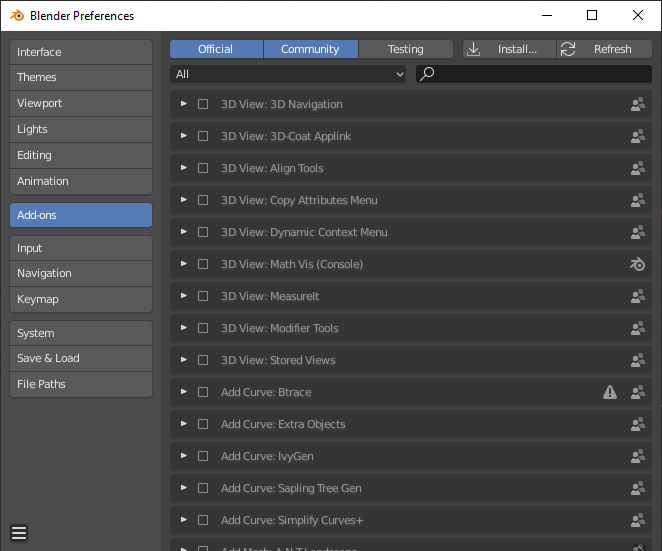Click the community icon on MeasureIt row

pyautogui.click(x=638, y=296)
